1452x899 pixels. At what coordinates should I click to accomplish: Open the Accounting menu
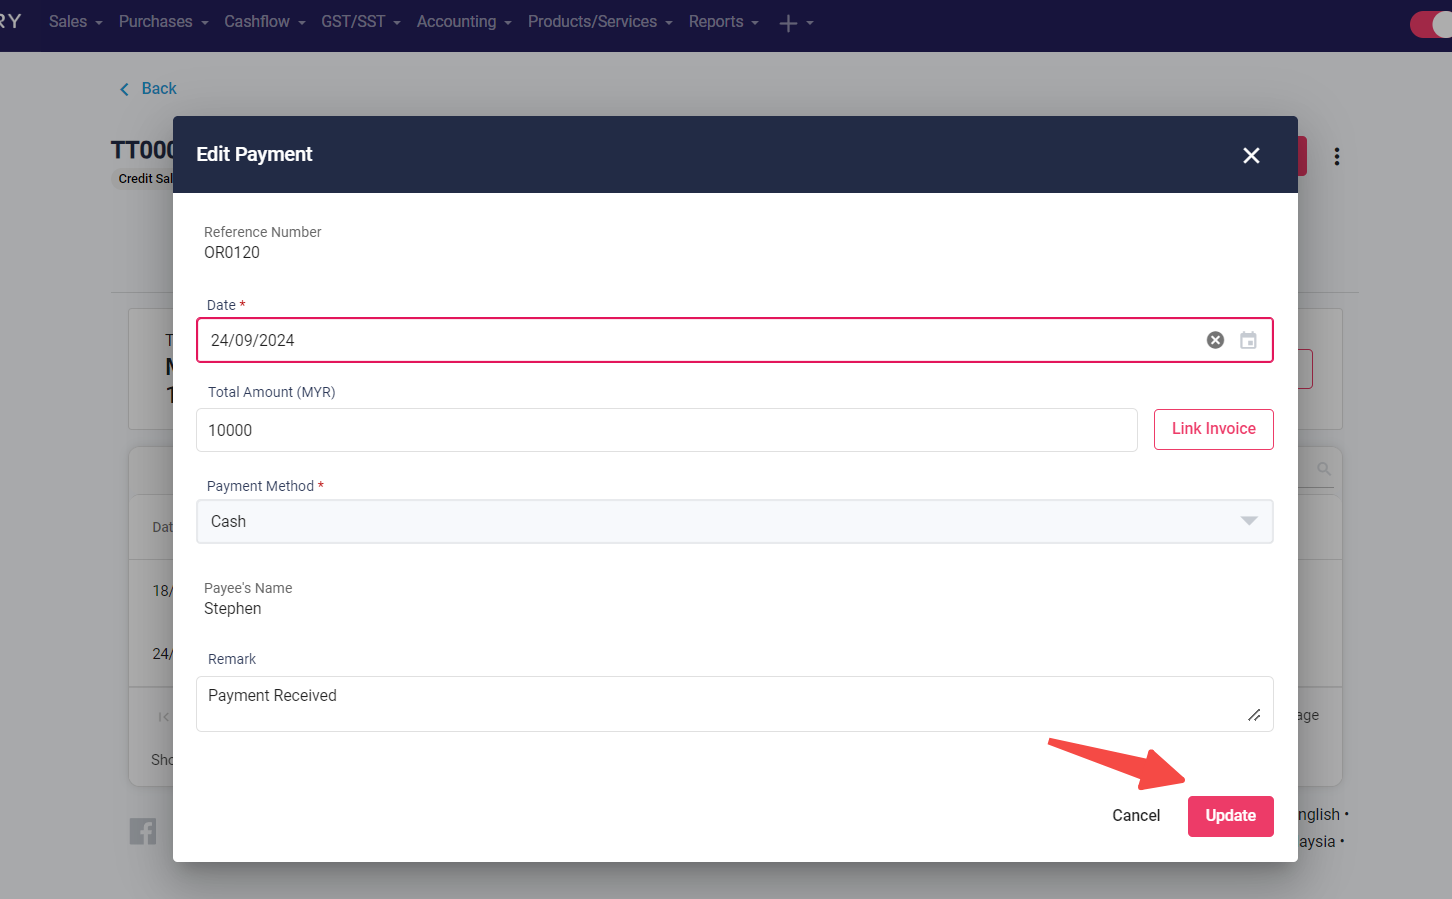(x=464, y=21)
